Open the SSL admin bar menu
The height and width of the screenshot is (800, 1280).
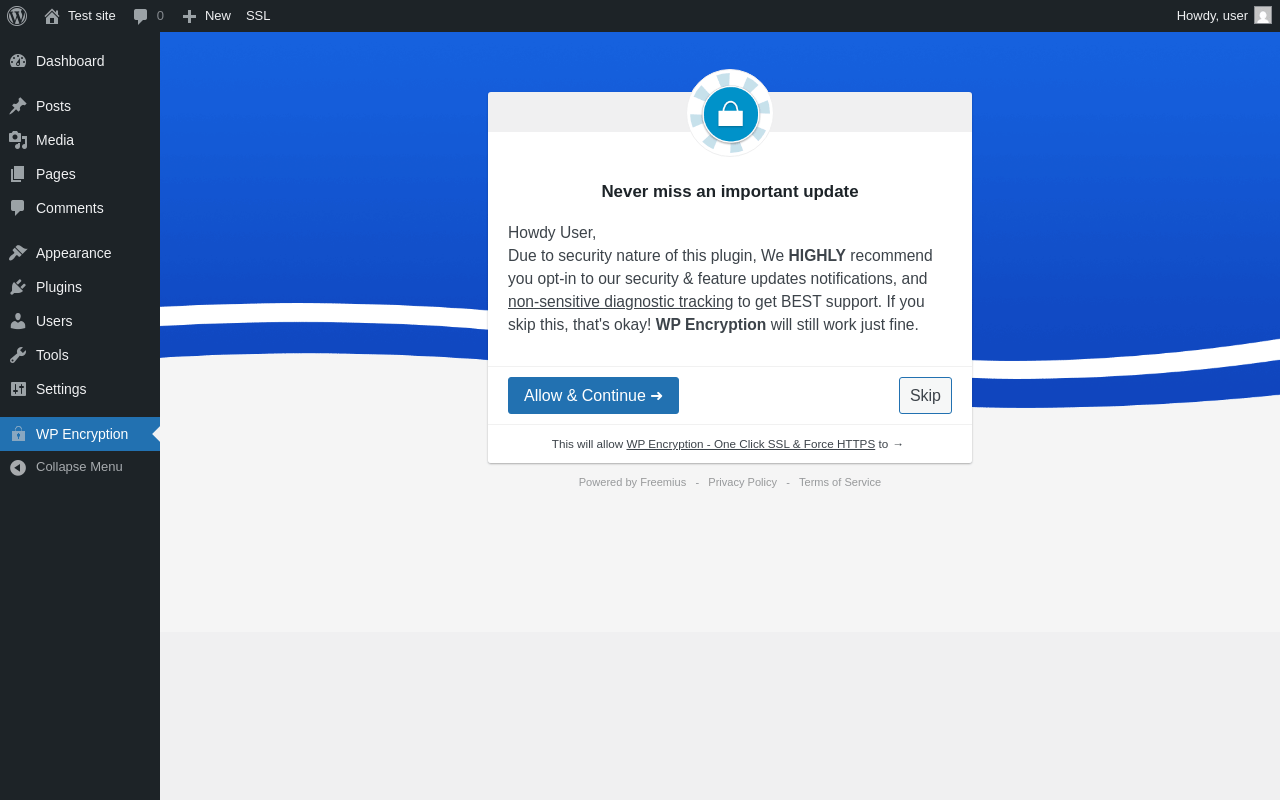pyautogui.click(x=258, y=16)
